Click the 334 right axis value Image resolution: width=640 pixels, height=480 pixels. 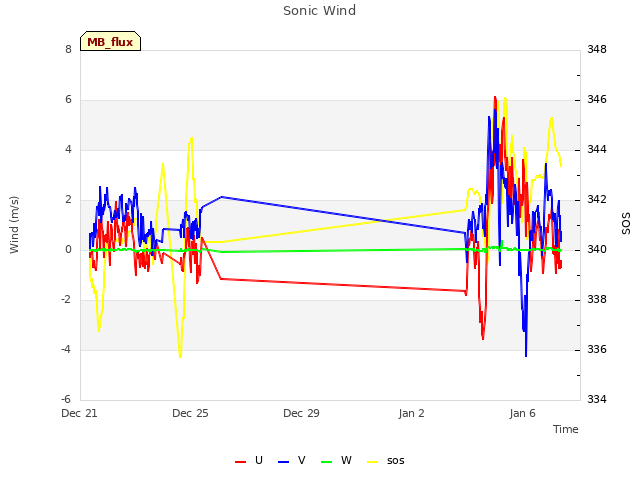pos(597,399)
